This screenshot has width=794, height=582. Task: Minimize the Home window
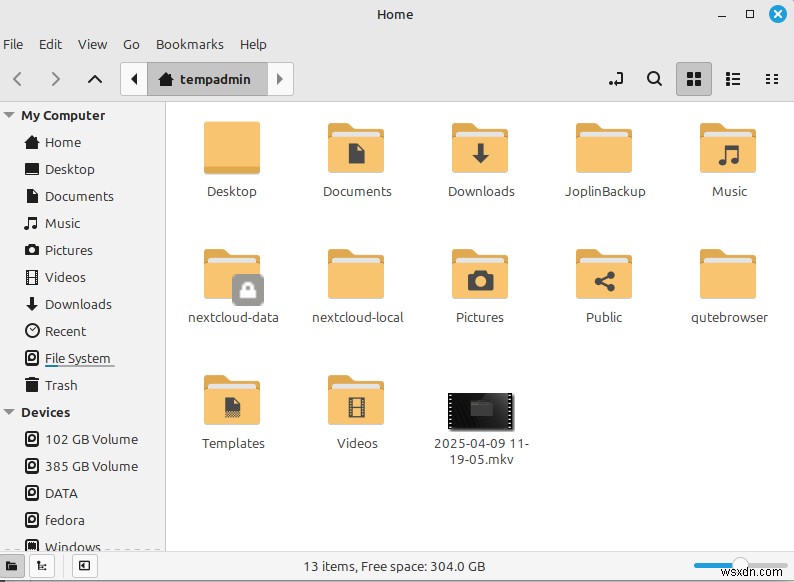coord(722,15)
